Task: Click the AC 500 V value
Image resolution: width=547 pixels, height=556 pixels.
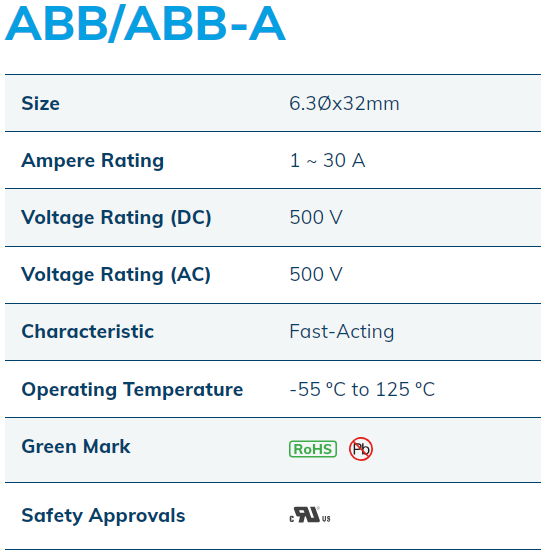Action: (316, 274)
